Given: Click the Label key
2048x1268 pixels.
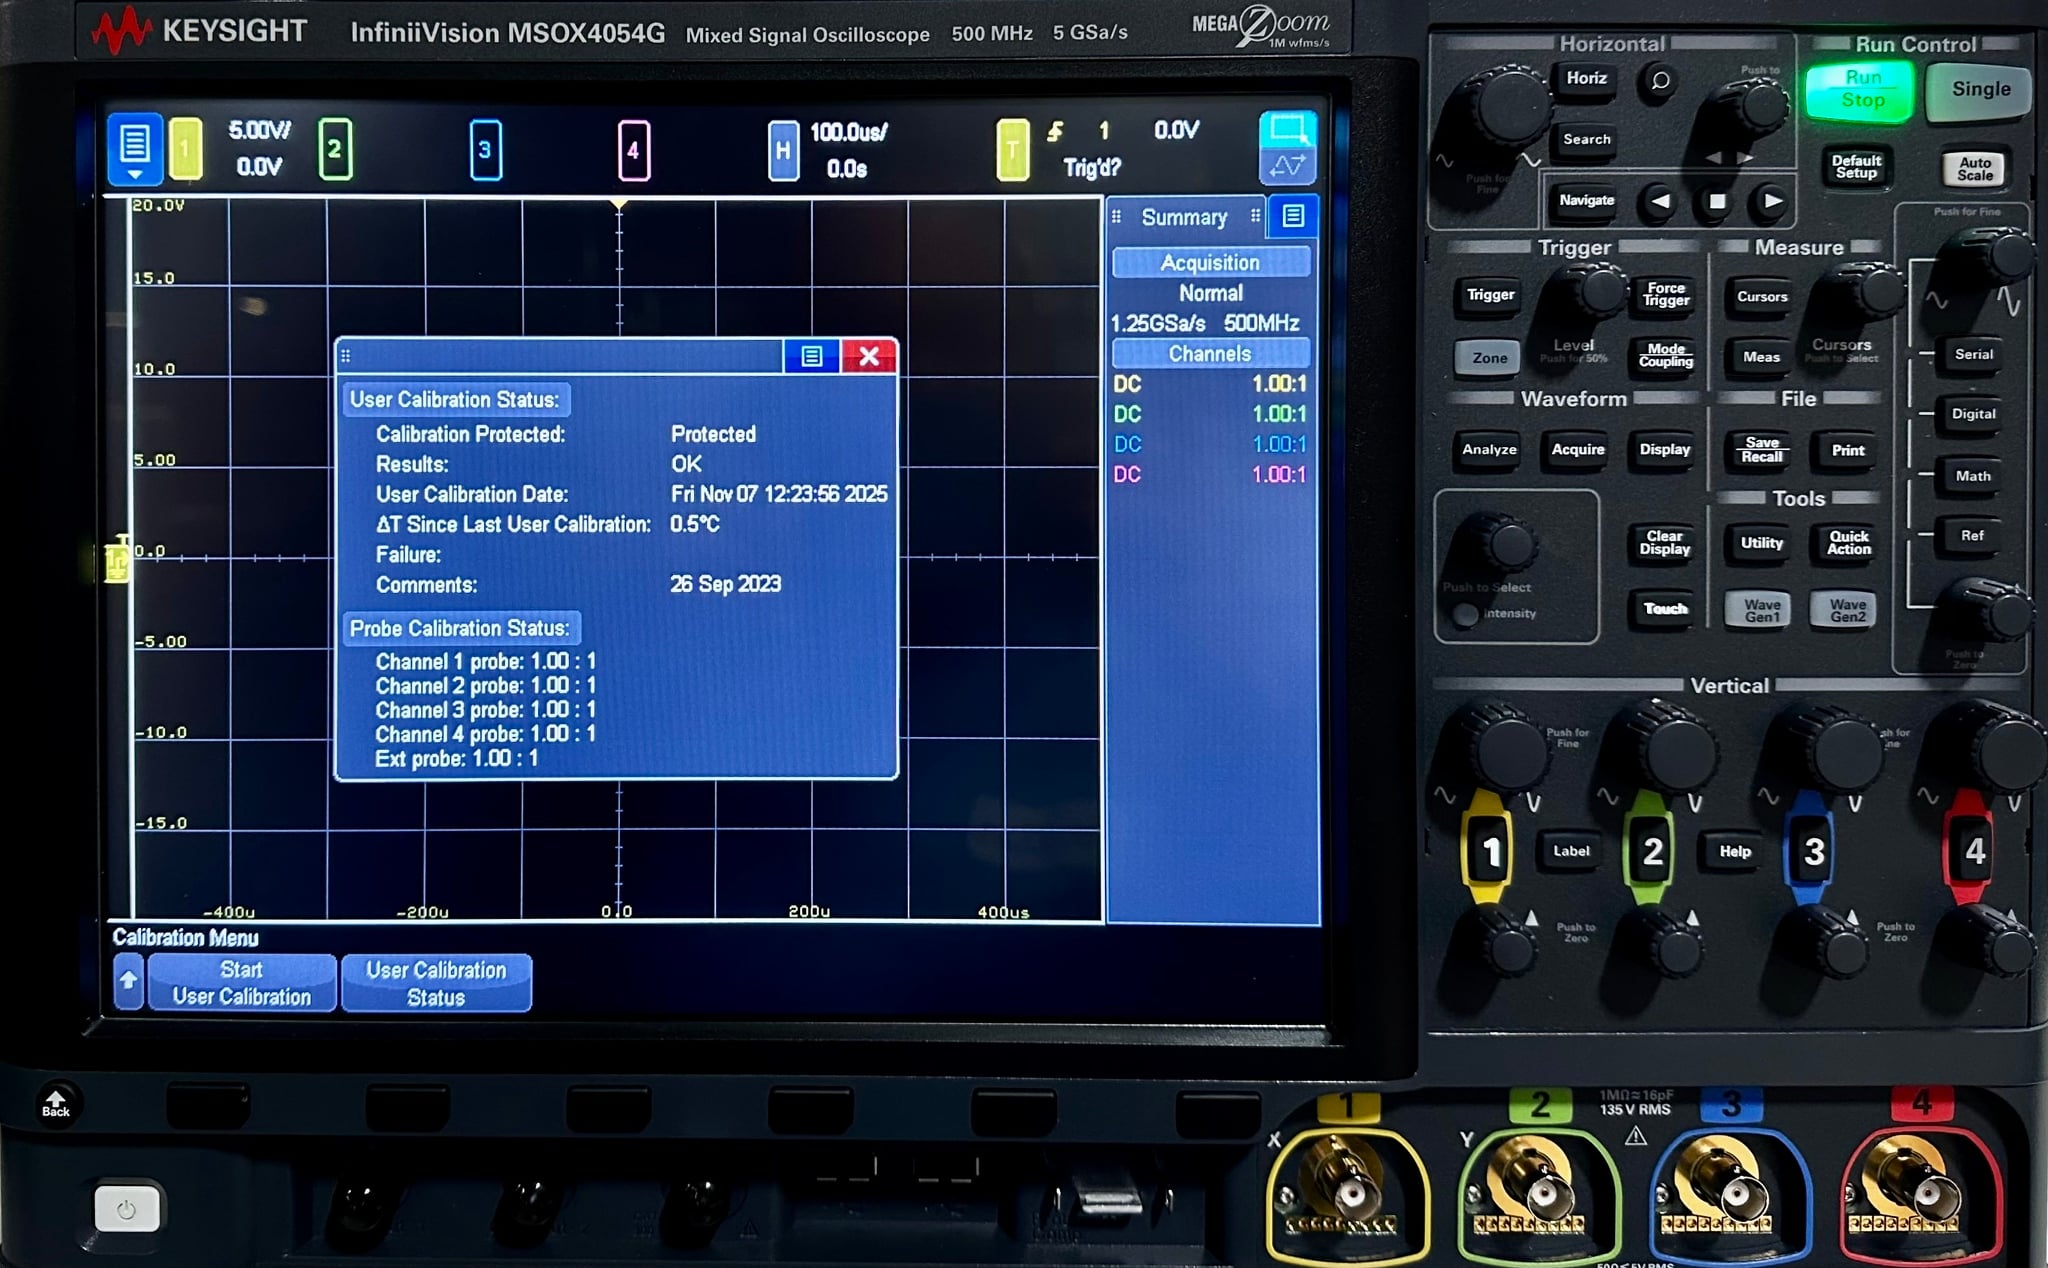Looking at the screenshot, I should [x=1571, y=852].
